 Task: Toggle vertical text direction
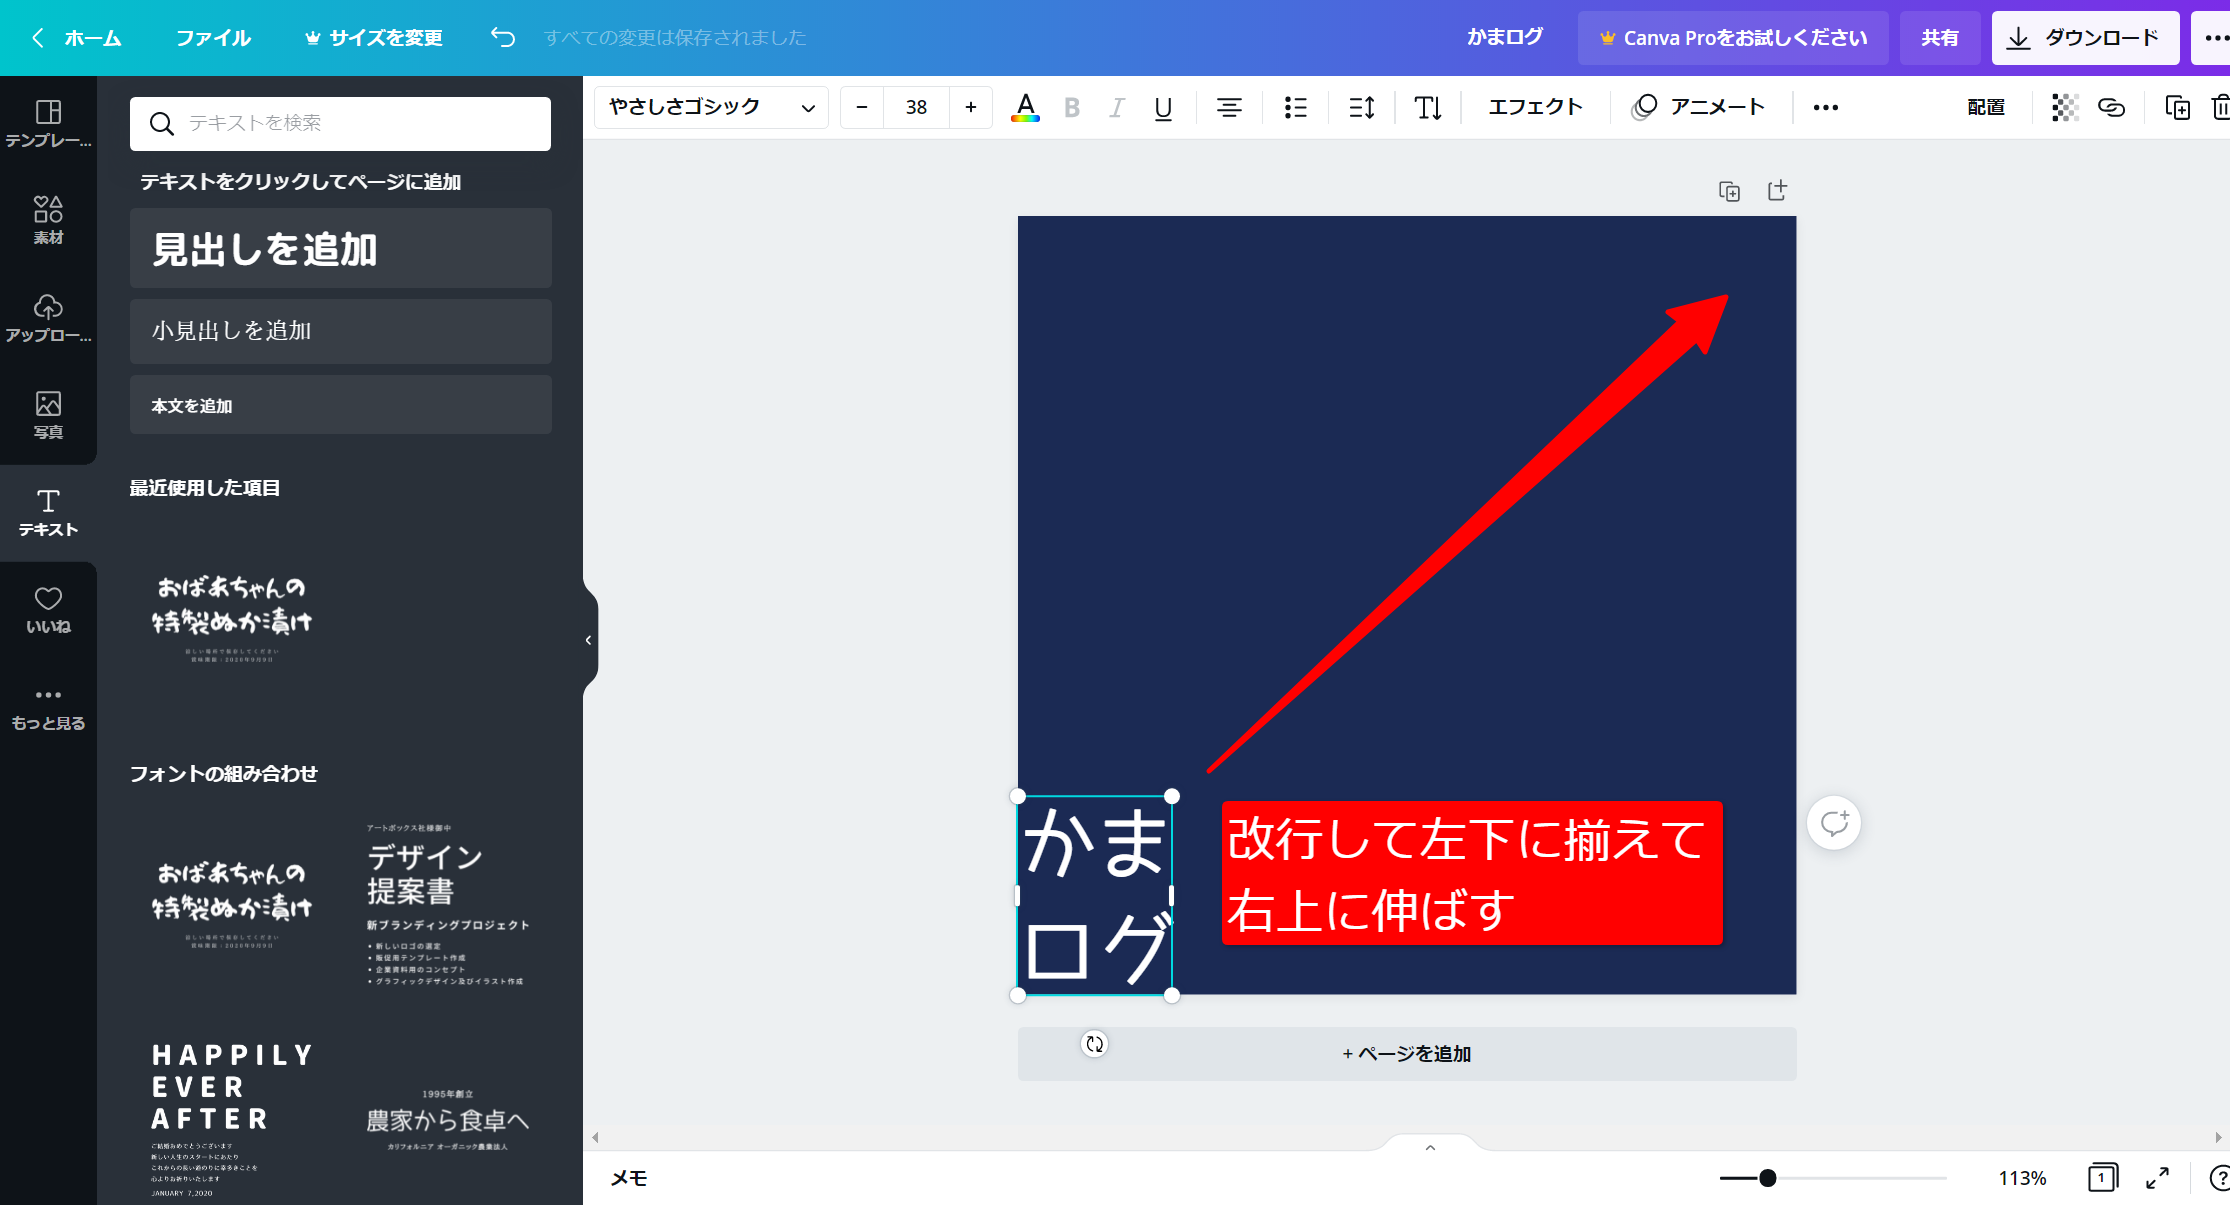pyautogui.click(x=1428, y=107)
